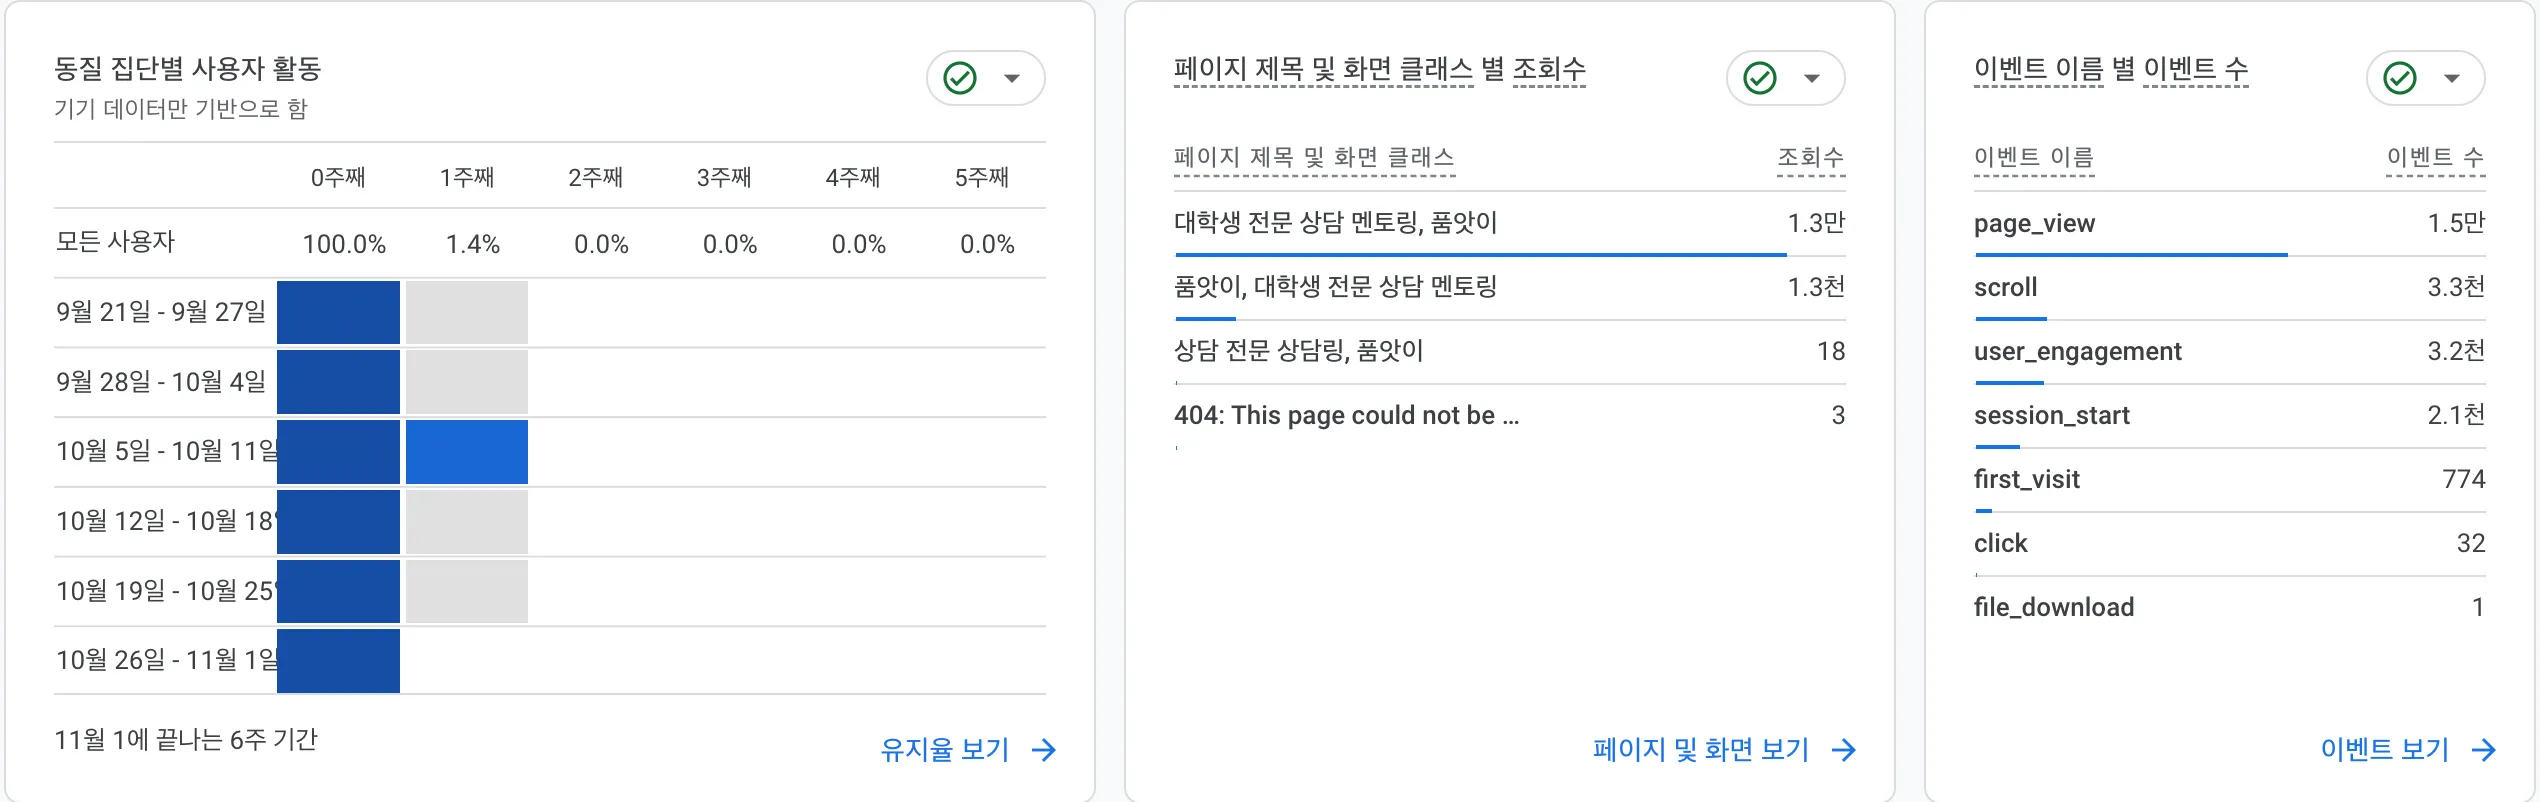
Task: Click the 0주째 cell for 10월 26일 - 11월 1일
Action: 338,661
